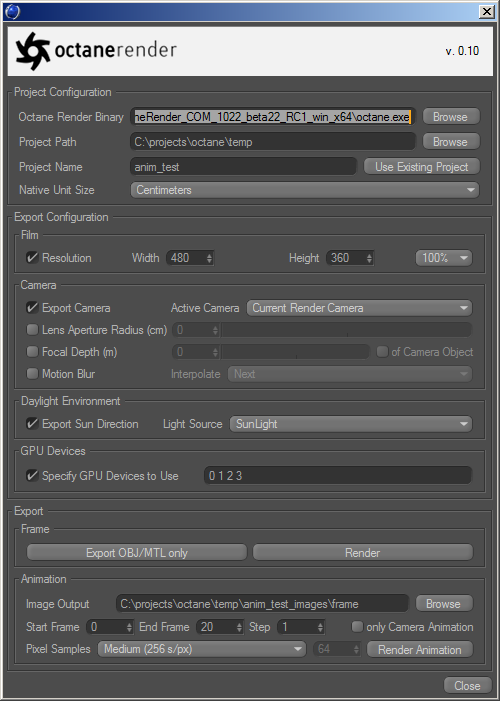Click the Focal Depth number field
Viewport: 500px width, 701px height.
pyautogui.click(x=191, y=352)
